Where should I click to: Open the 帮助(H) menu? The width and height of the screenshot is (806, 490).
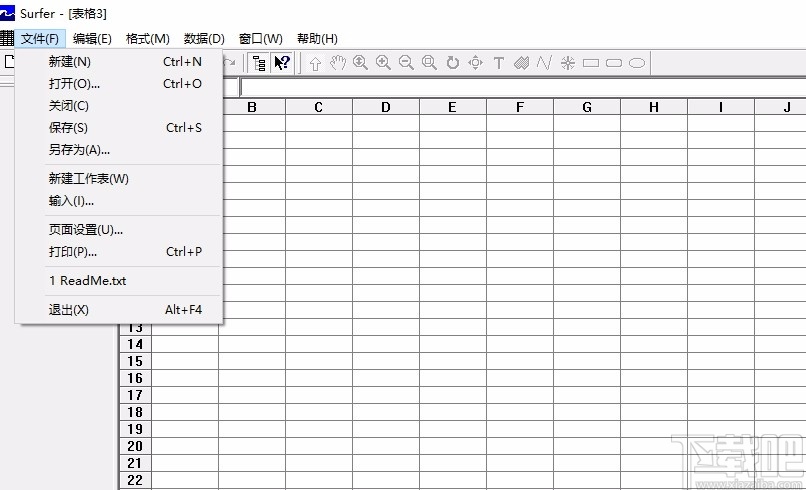317,39
